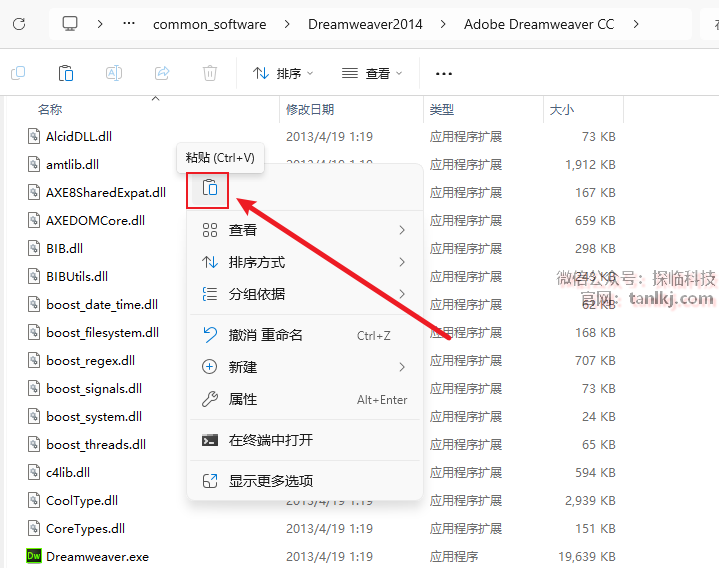Click the 2,939 KB size cell
Image resolution: width=719 pixels, height=568 pixels.
pyautogui.click(x=590, y=500)
